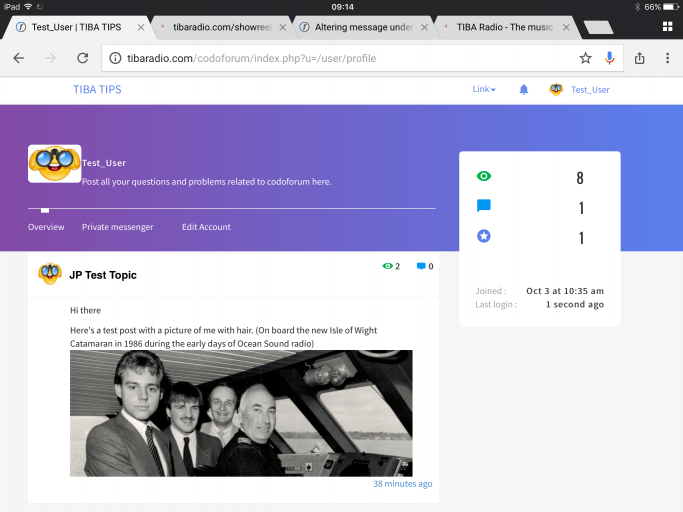Select the Edit Account tab

point(206,227)
